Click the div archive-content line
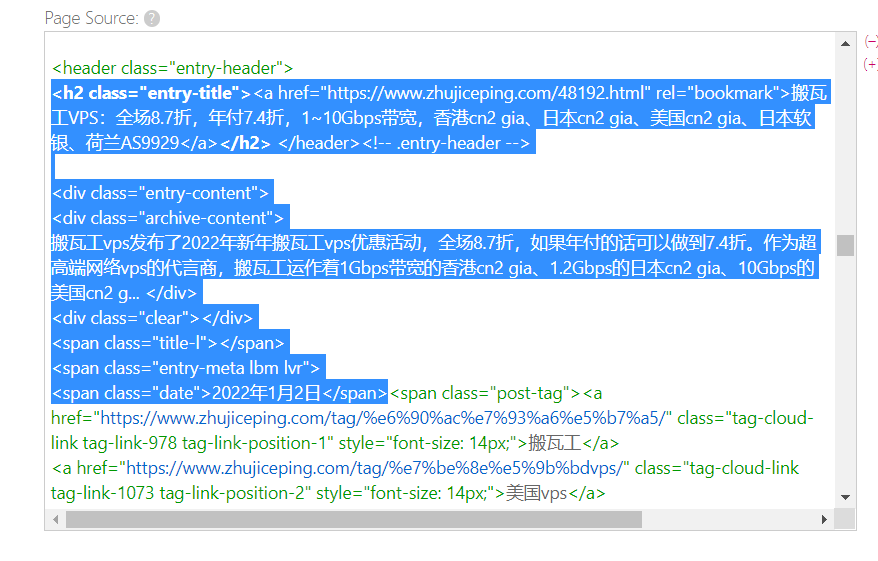The image size is (878, 561). coord(168,218)
